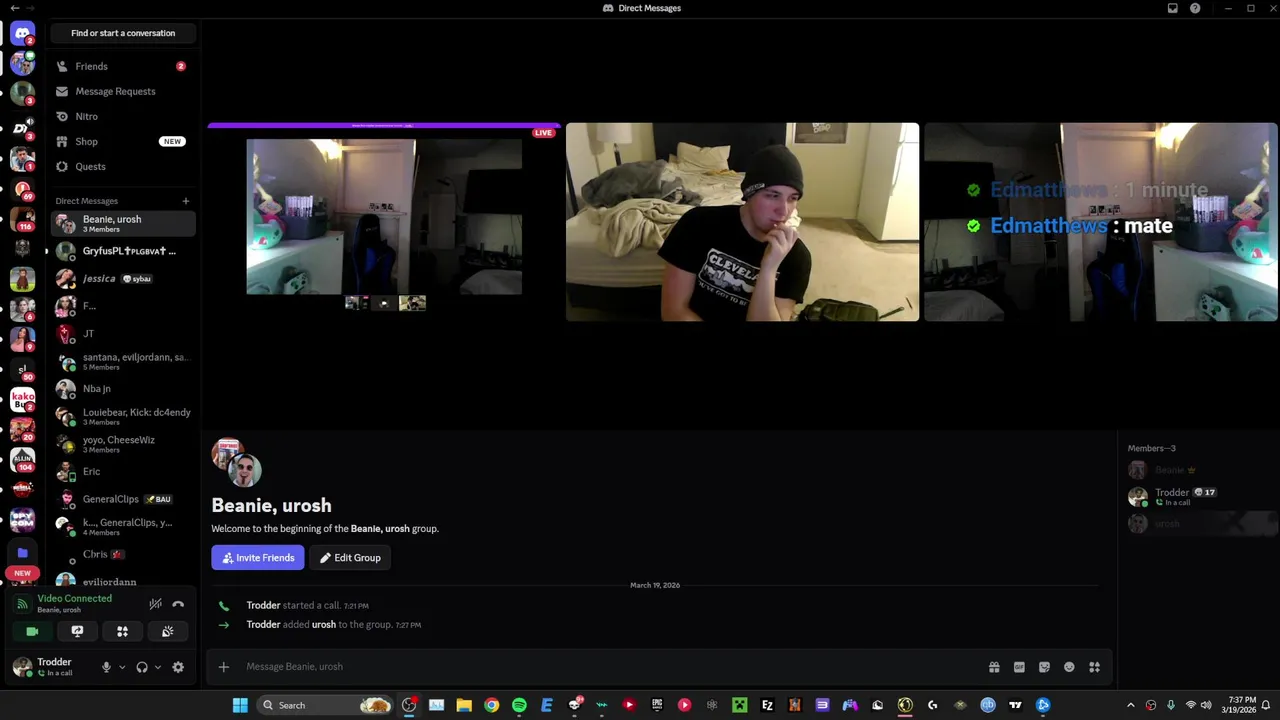Open Message Requests

point(123,91)
